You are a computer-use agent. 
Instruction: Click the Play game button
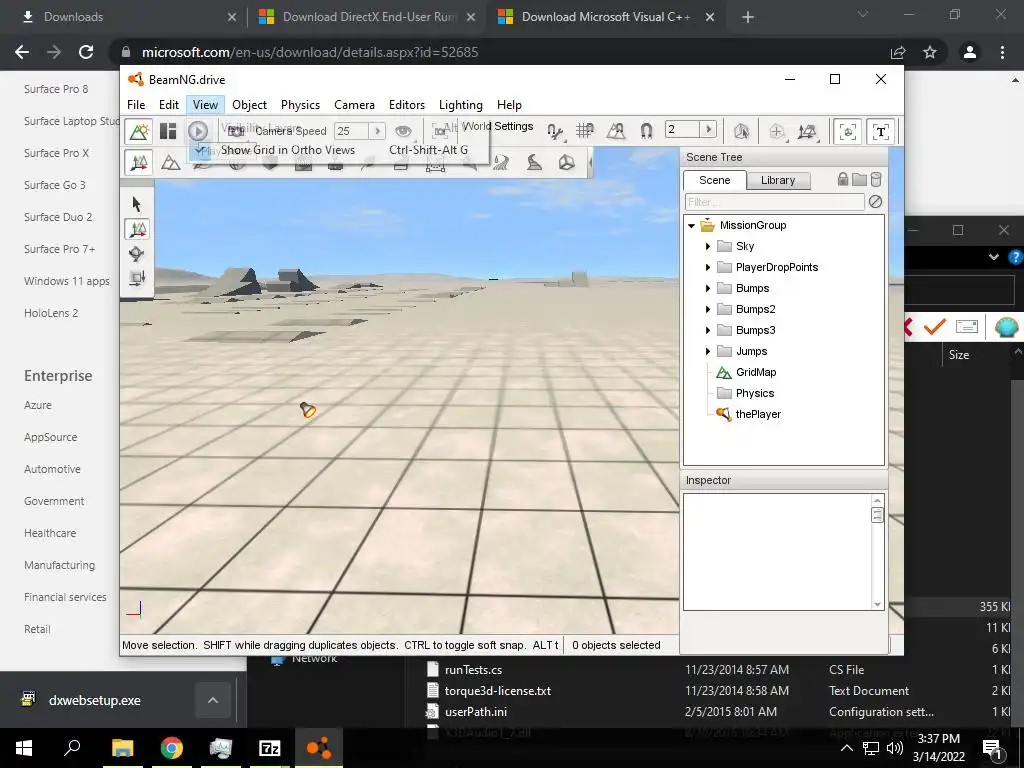pos(198,131)
